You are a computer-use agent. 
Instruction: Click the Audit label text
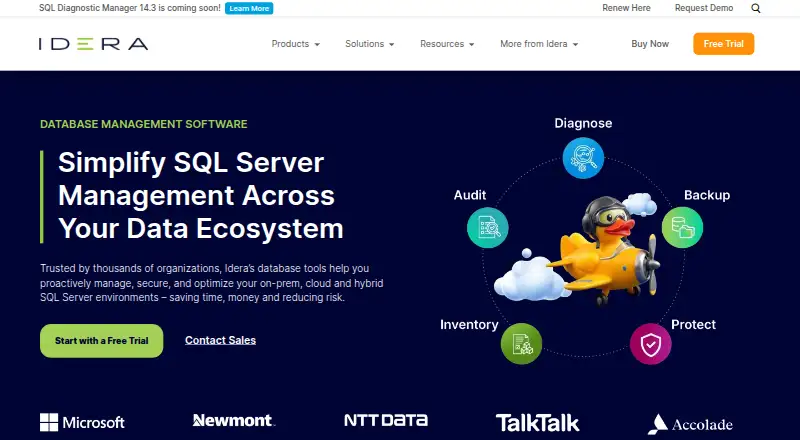(x=470, y=195)
